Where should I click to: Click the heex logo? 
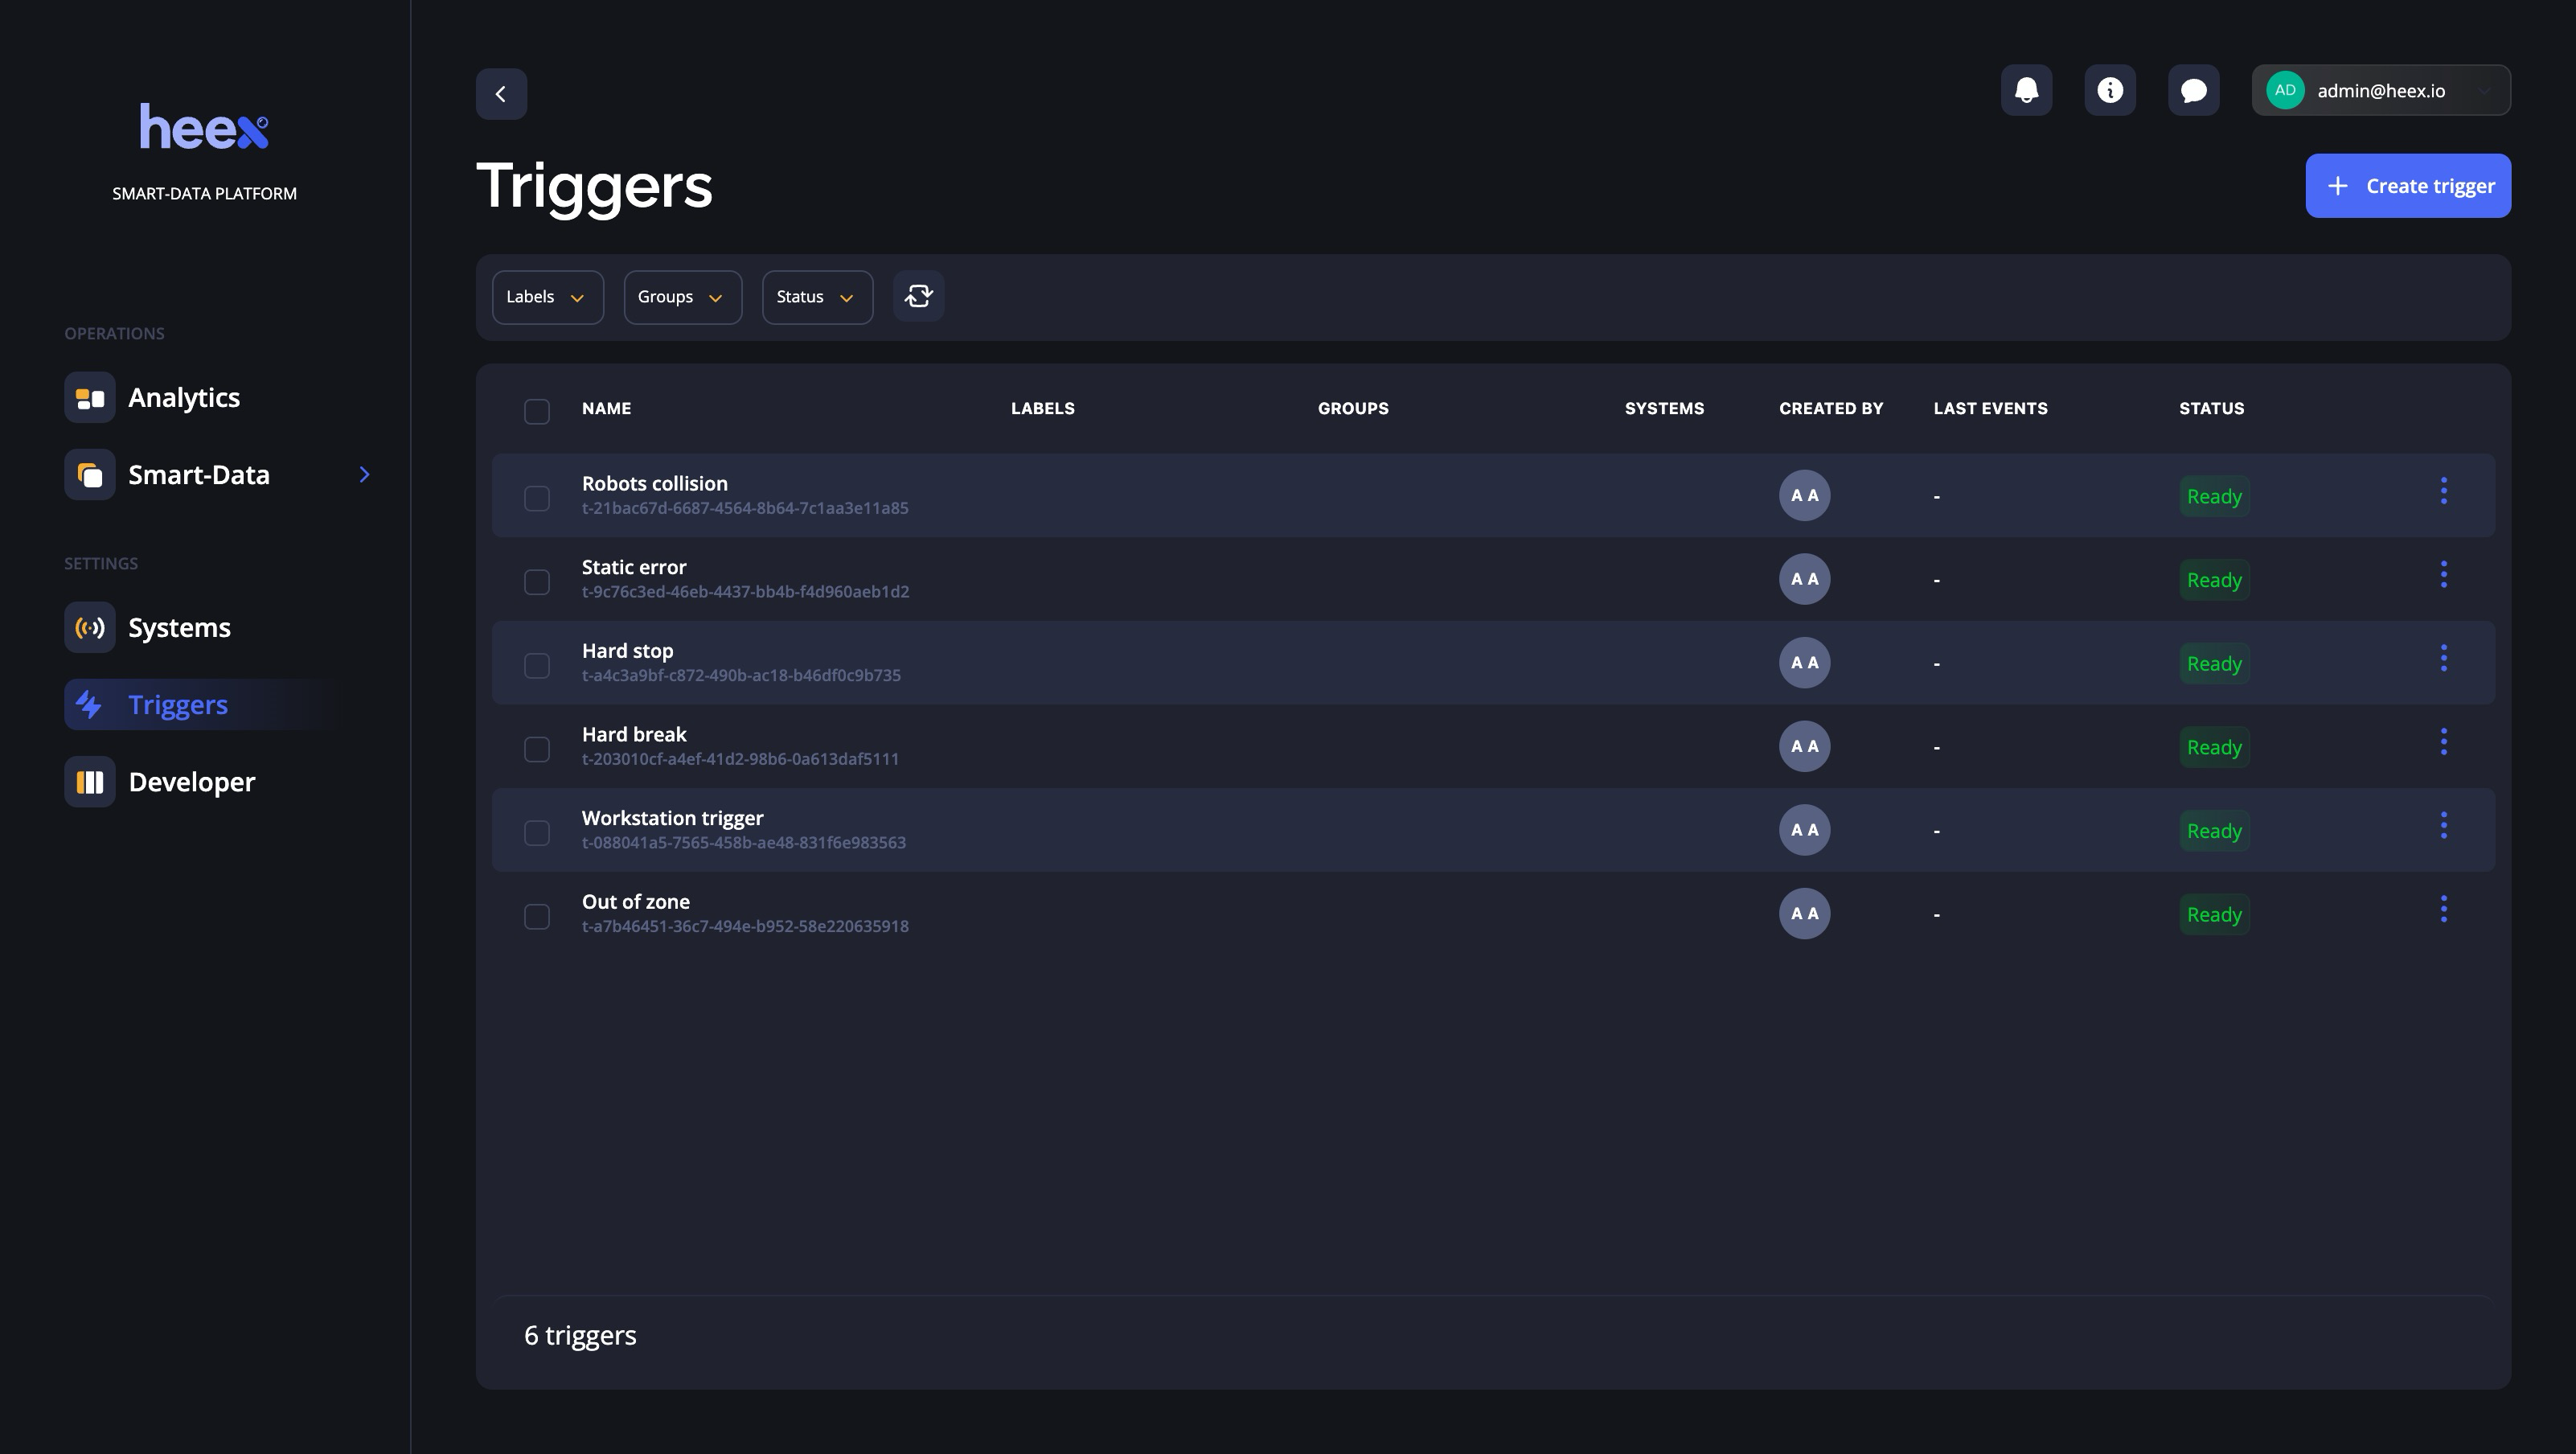pos(204,127)
